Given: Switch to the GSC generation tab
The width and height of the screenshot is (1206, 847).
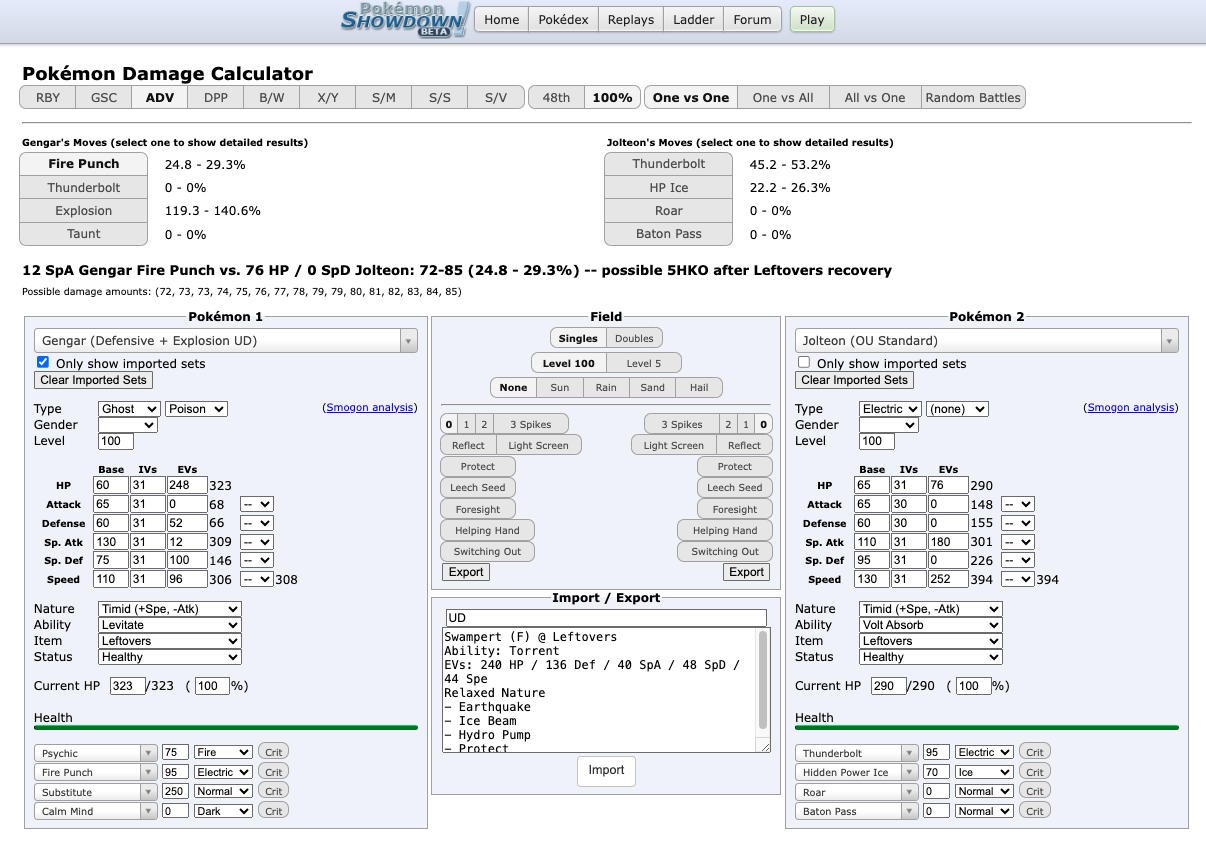Looking at the screenshot, I should pos(104,97).
